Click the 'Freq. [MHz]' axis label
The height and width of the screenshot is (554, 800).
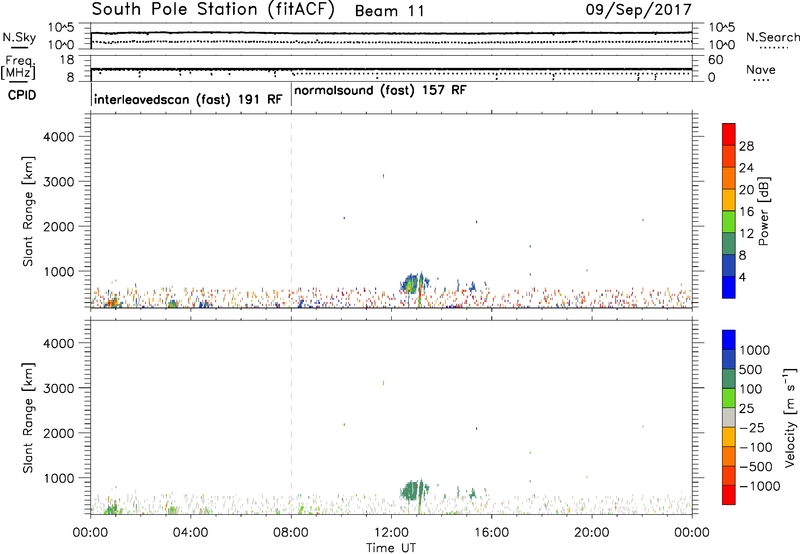18,67
